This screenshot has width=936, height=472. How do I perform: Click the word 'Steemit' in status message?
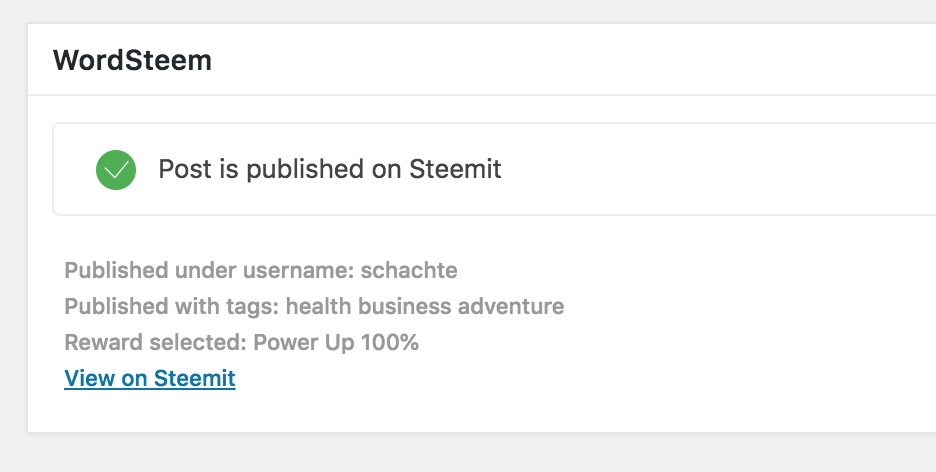click(455, 169)
